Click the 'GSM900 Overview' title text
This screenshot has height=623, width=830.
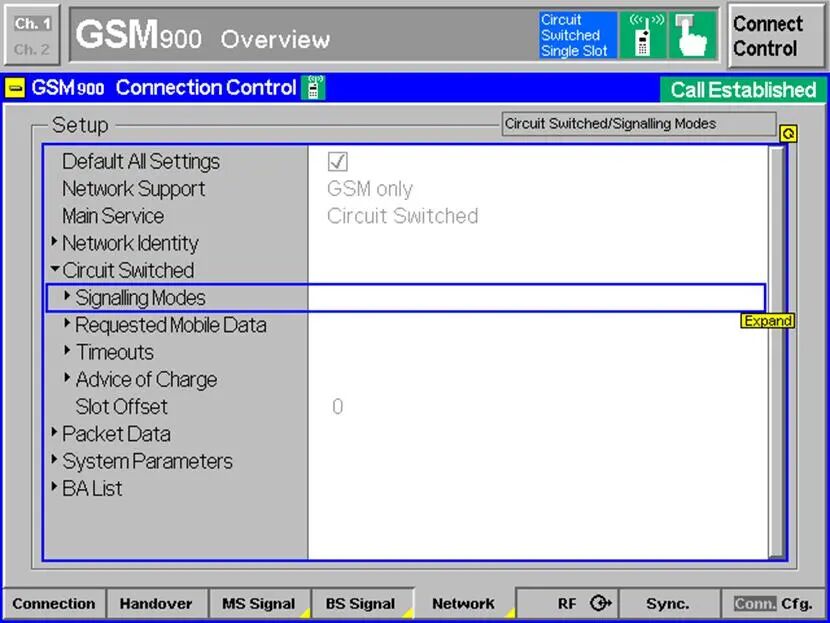pyautogui.click(x=203, y=35)
